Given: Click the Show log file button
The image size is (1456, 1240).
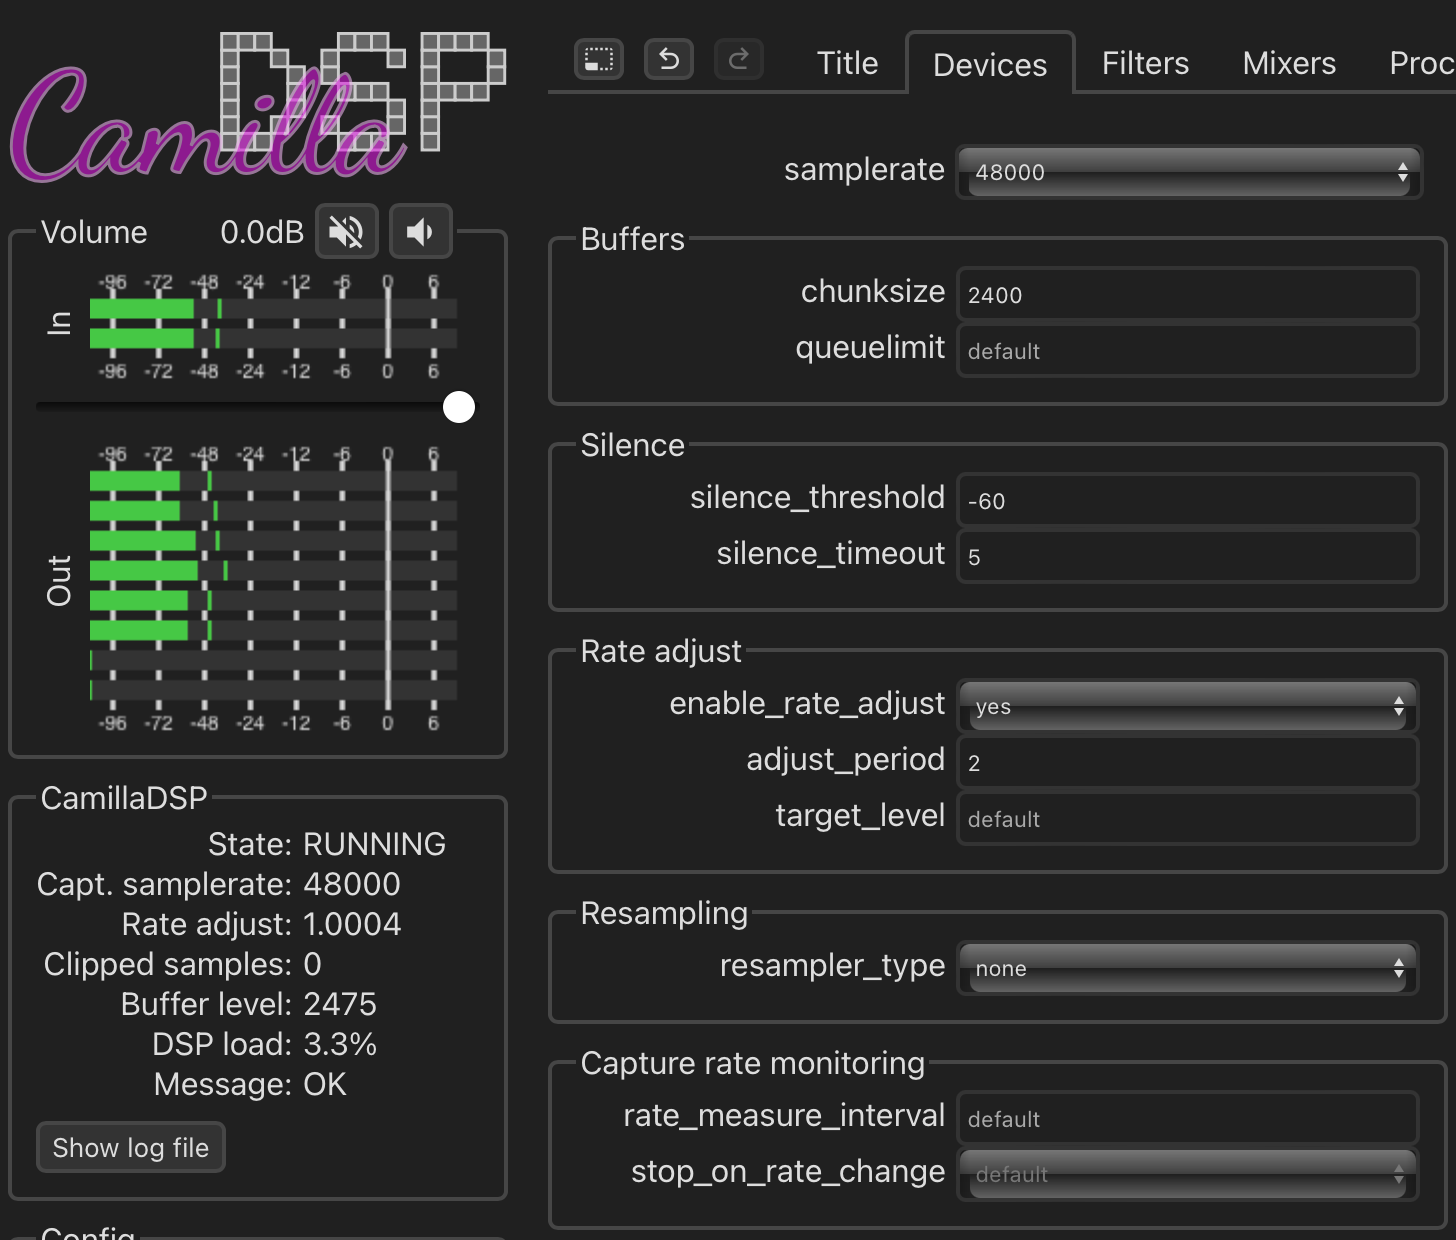Looking at the screenshot, I should (x=131, y=1147).
